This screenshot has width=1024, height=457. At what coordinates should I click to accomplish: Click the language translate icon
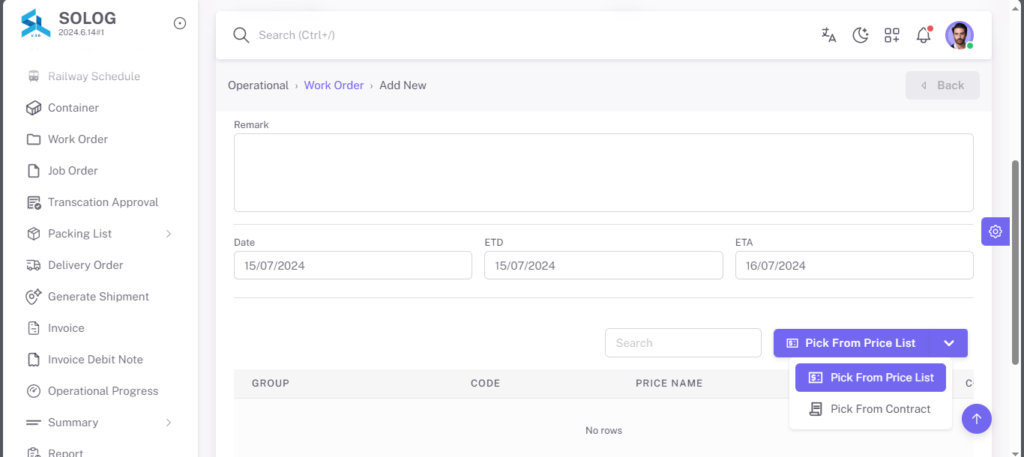(829, 35)
